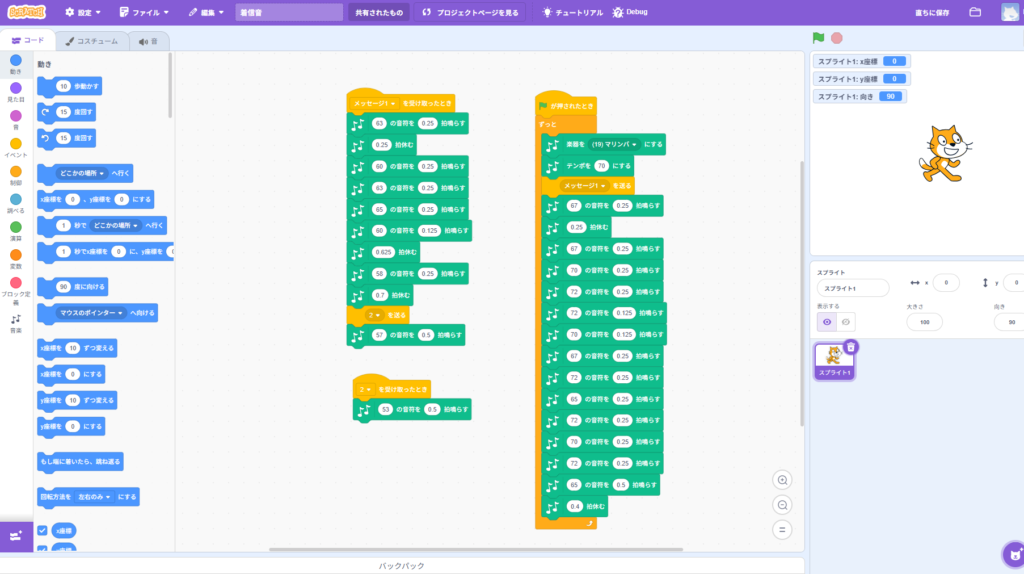The height and width of the screenshot is (574, 1024).
Task: Open the Scratch logo home link
Action: [27, 12]
